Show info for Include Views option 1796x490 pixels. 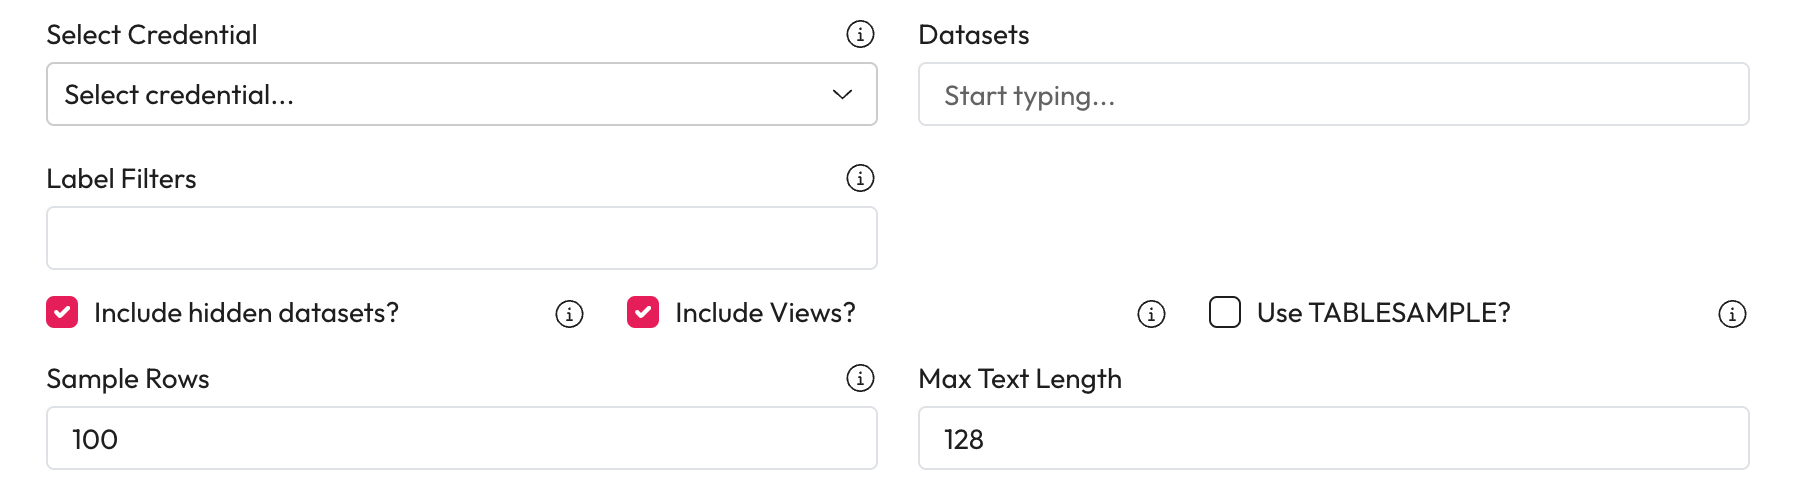(1151, 314)
